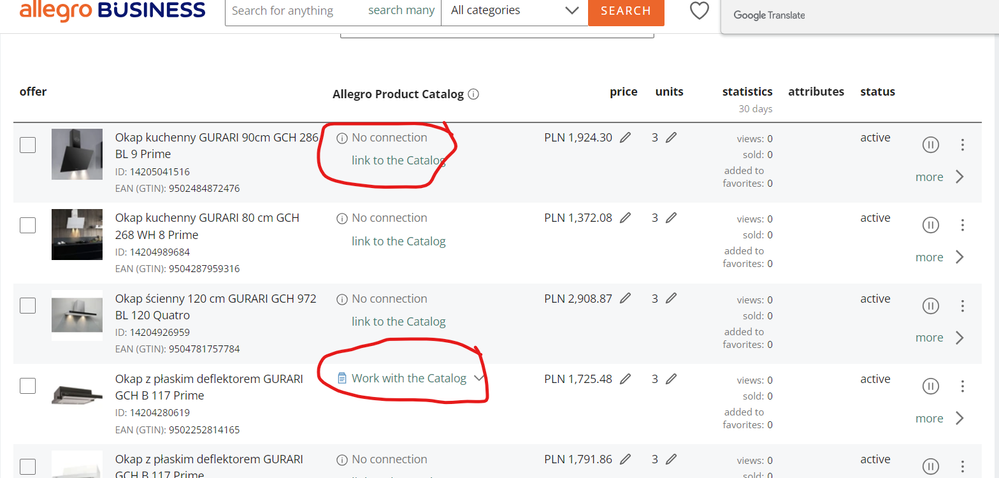The image size is (999, 478).
Task: Open three-dot menu for the GCH 268 WH 8 offer
Action: tap(962, 225)
